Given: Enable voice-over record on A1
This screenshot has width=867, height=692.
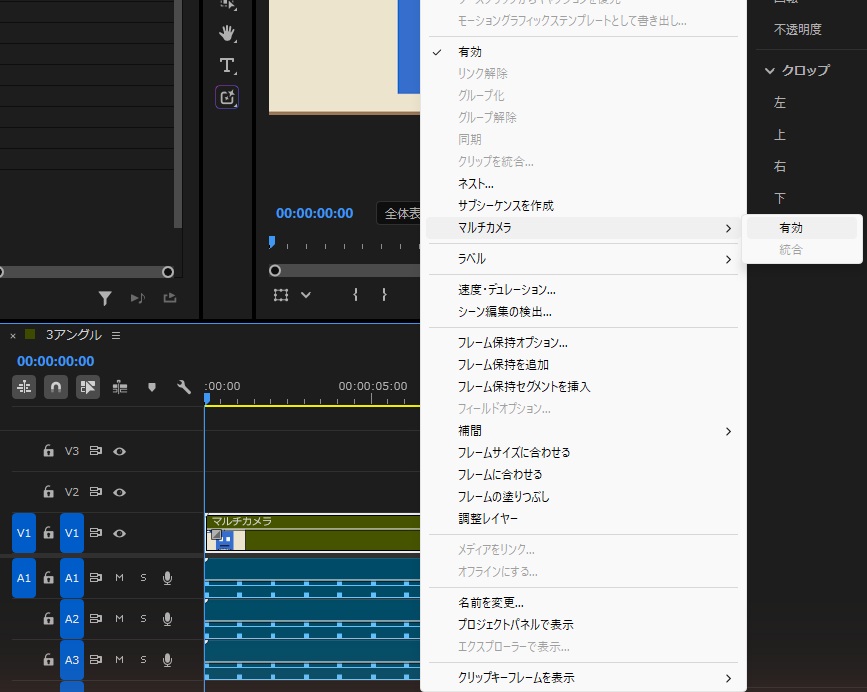Looking at the screenshot, I should point(167,578).
